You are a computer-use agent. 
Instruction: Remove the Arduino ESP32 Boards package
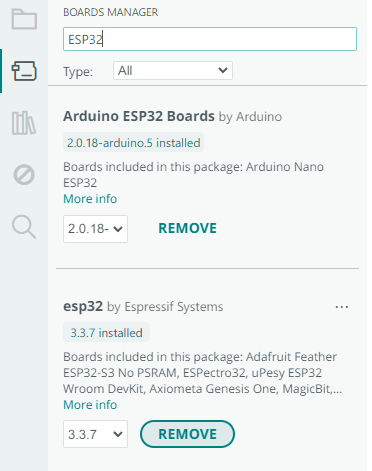click(x=187, y=229)
